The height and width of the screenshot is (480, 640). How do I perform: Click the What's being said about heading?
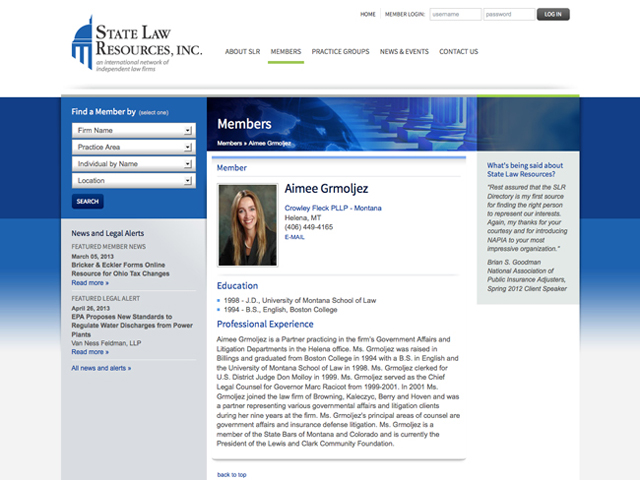click(525, 170)
